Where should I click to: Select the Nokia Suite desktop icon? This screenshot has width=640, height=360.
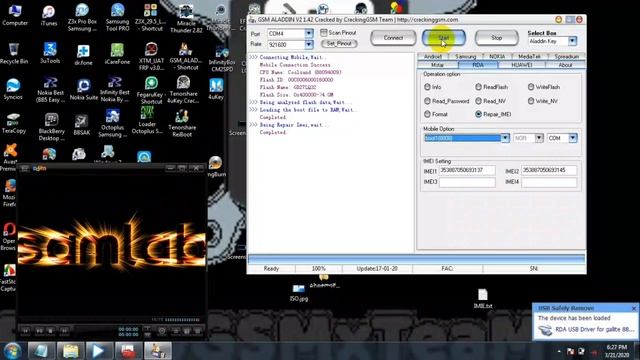point(84,89)
